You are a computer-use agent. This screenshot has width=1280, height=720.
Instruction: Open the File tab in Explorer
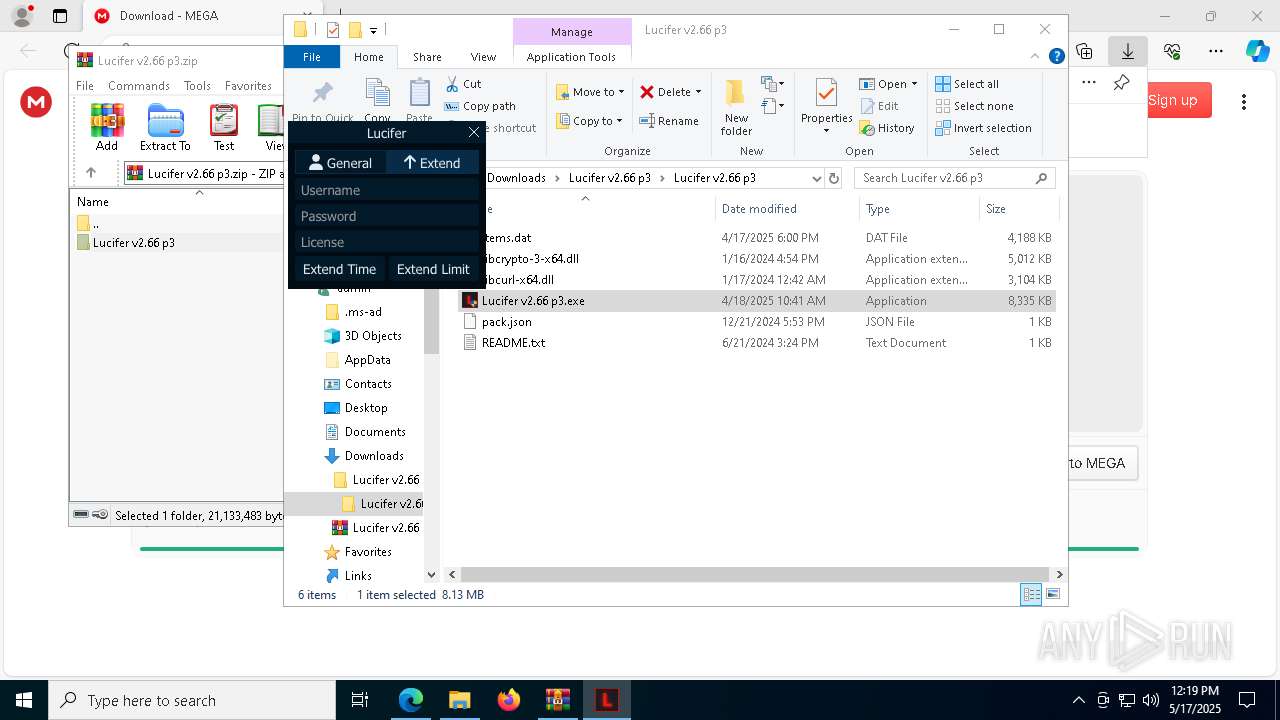[312, 57]
